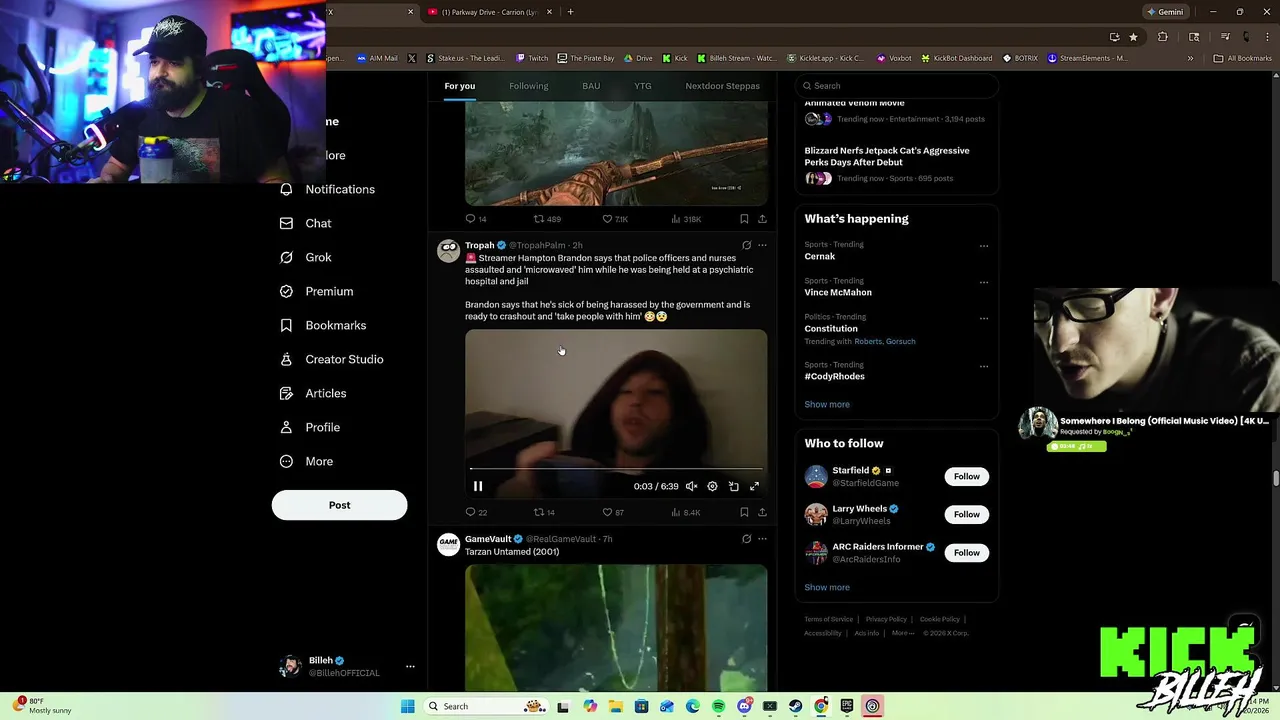Open Creator Studio in the sidebar
The image size is (1280, 720).
(331, 359)
